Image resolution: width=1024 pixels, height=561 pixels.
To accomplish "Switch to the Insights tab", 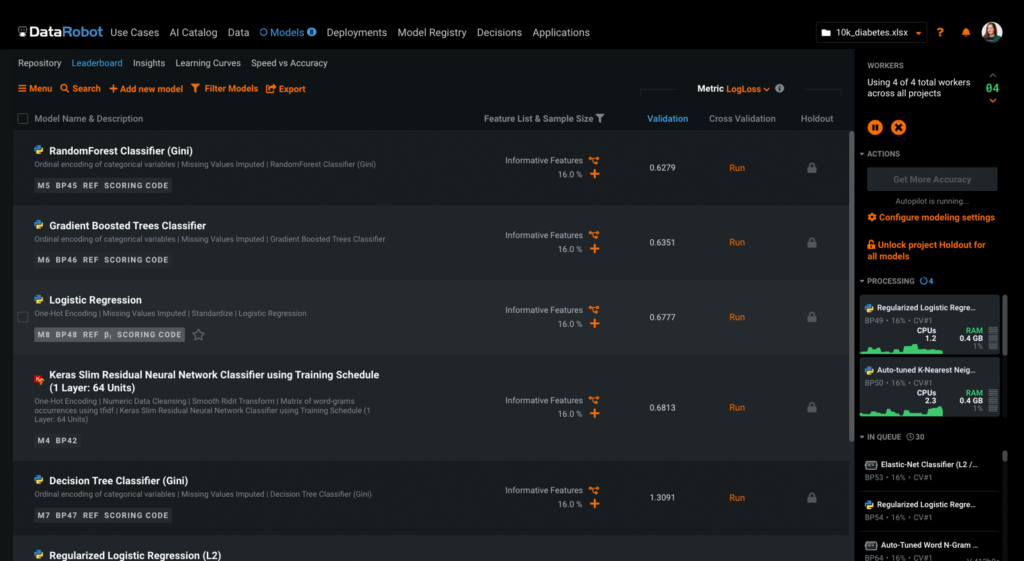I will [x=149, y=63].
